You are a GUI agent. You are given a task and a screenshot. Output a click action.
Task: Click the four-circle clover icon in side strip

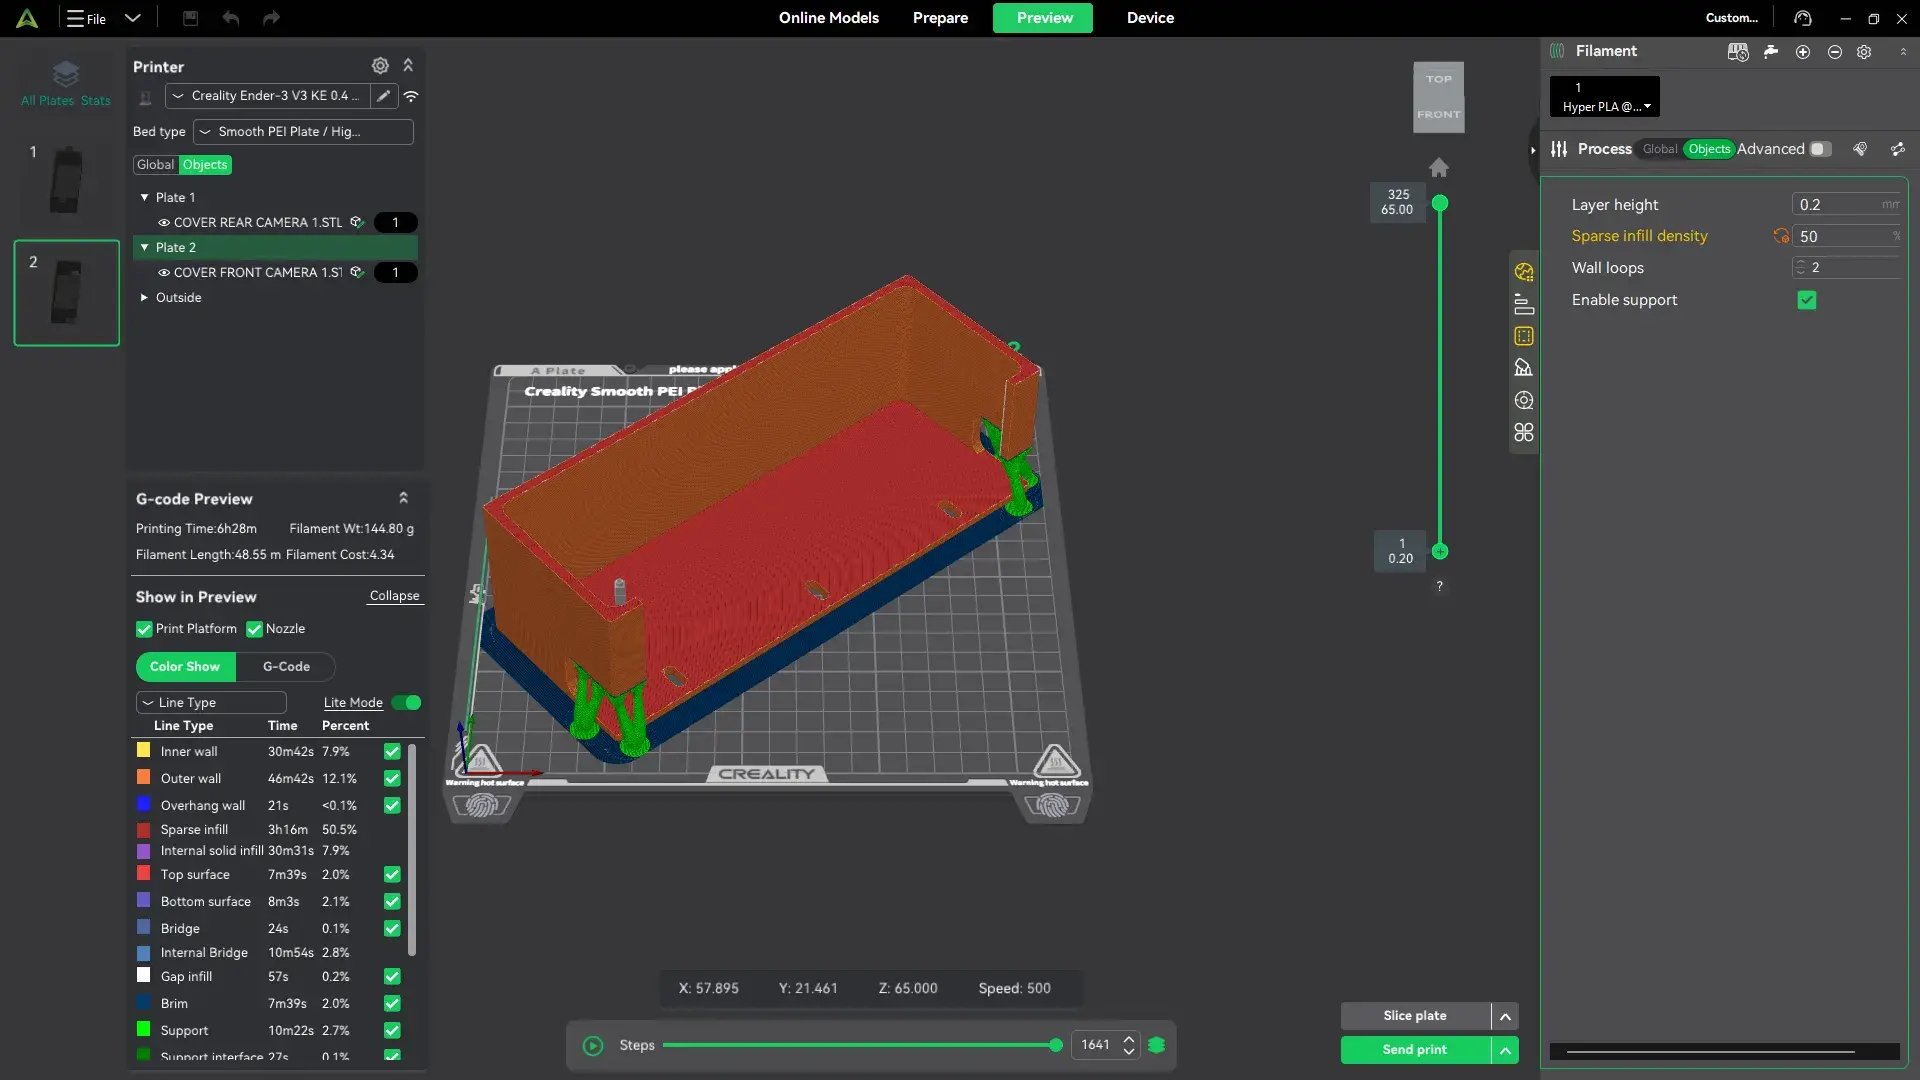[x=1524, y=432]
